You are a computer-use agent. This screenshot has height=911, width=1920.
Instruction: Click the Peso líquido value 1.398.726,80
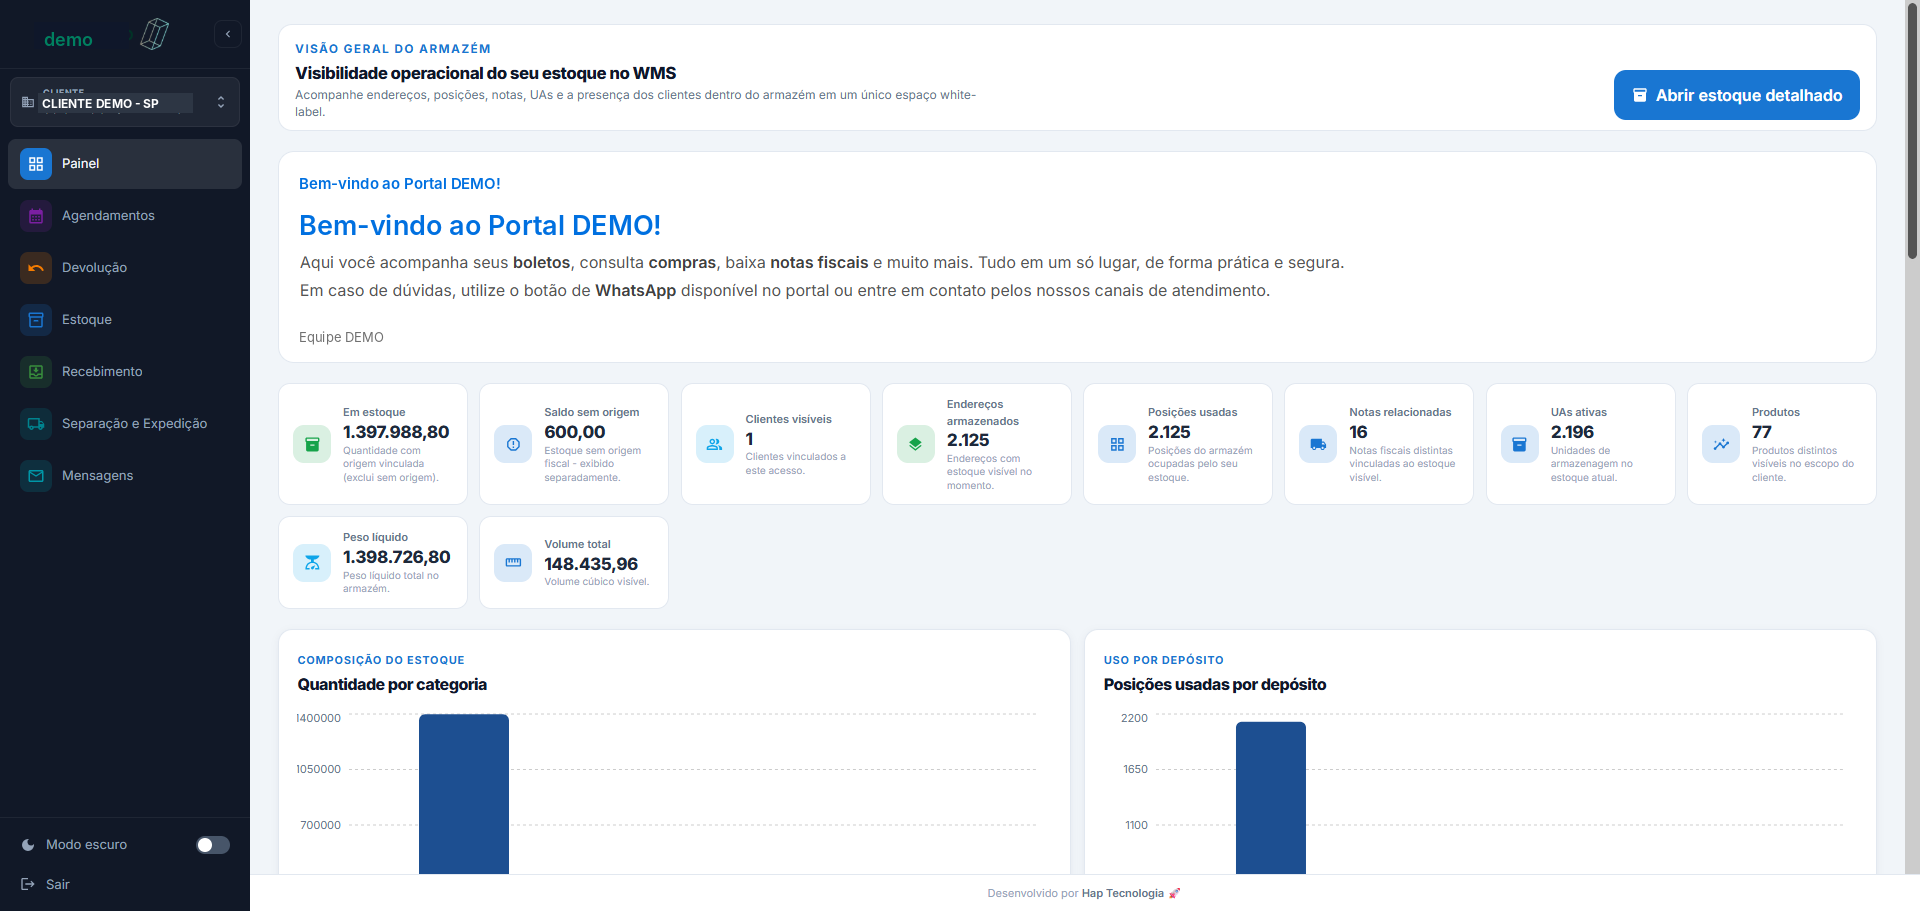coord(396,557)
